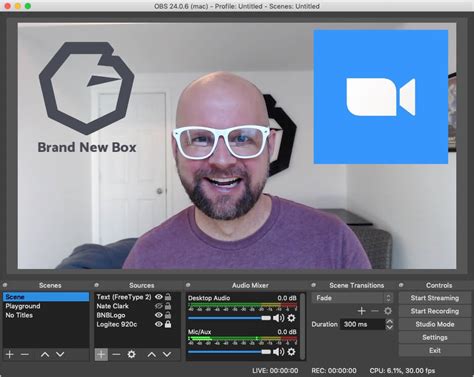Open Desktop Audio settings gear

[291, 318]
